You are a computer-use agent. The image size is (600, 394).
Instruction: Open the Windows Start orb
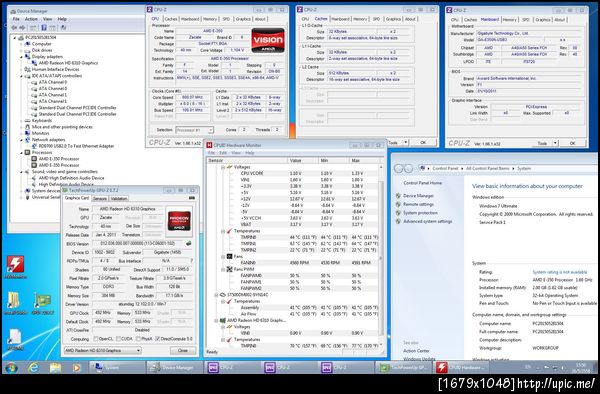coord(11,368)
